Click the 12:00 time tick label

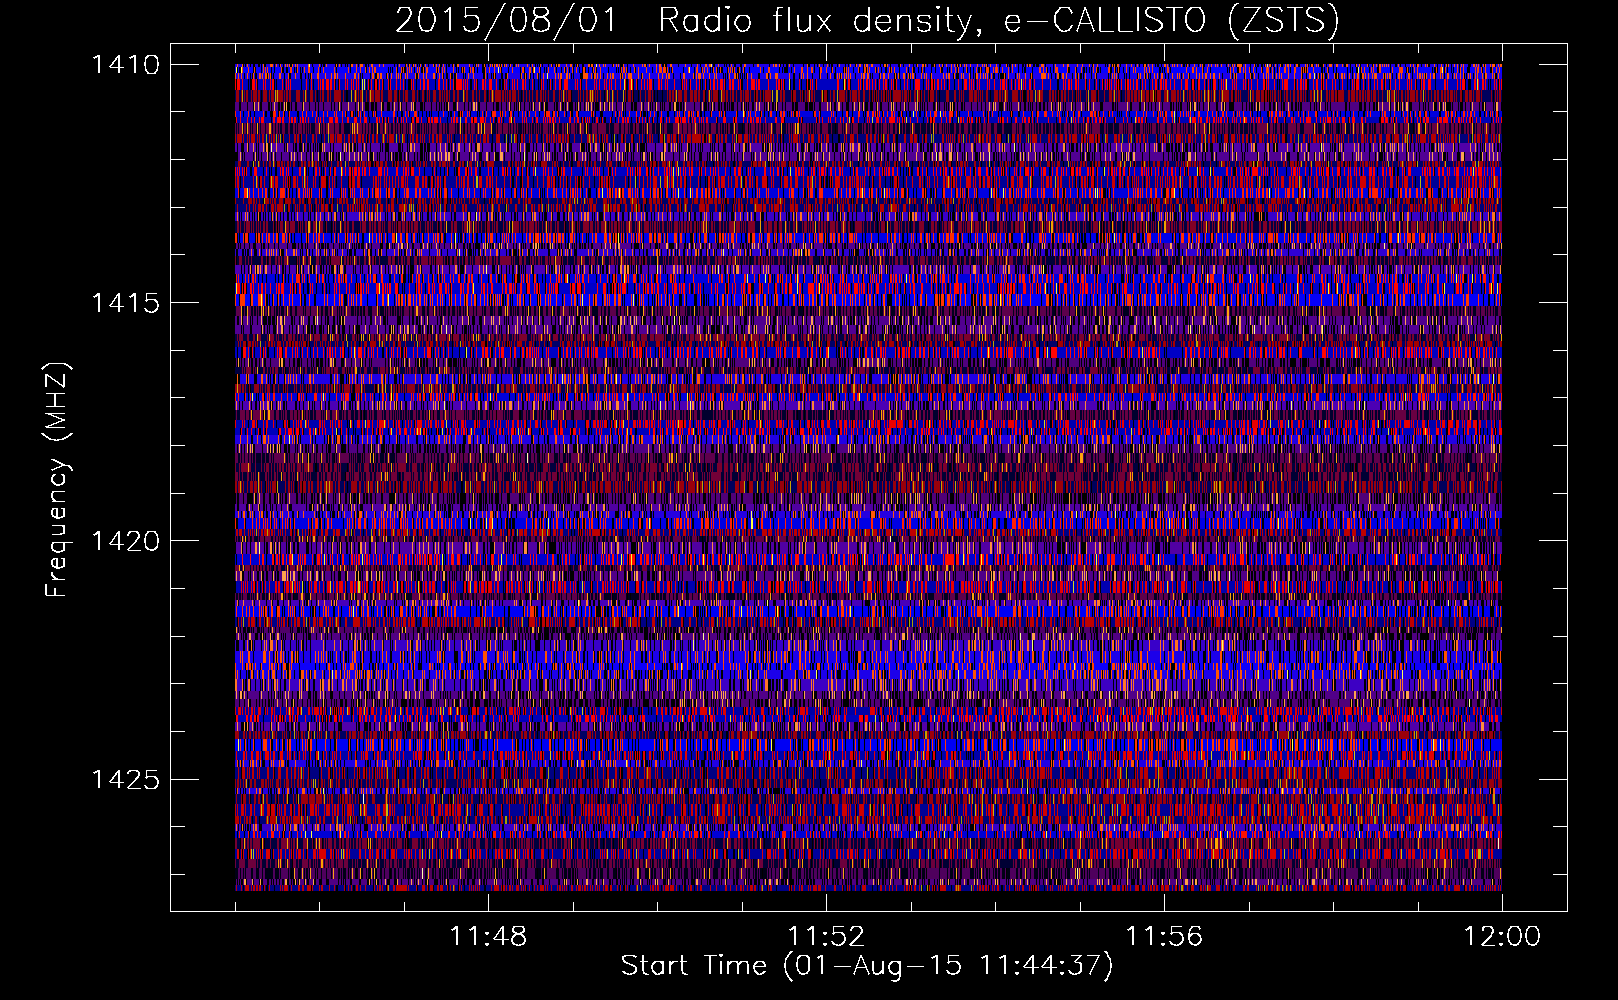point(1502,937)
